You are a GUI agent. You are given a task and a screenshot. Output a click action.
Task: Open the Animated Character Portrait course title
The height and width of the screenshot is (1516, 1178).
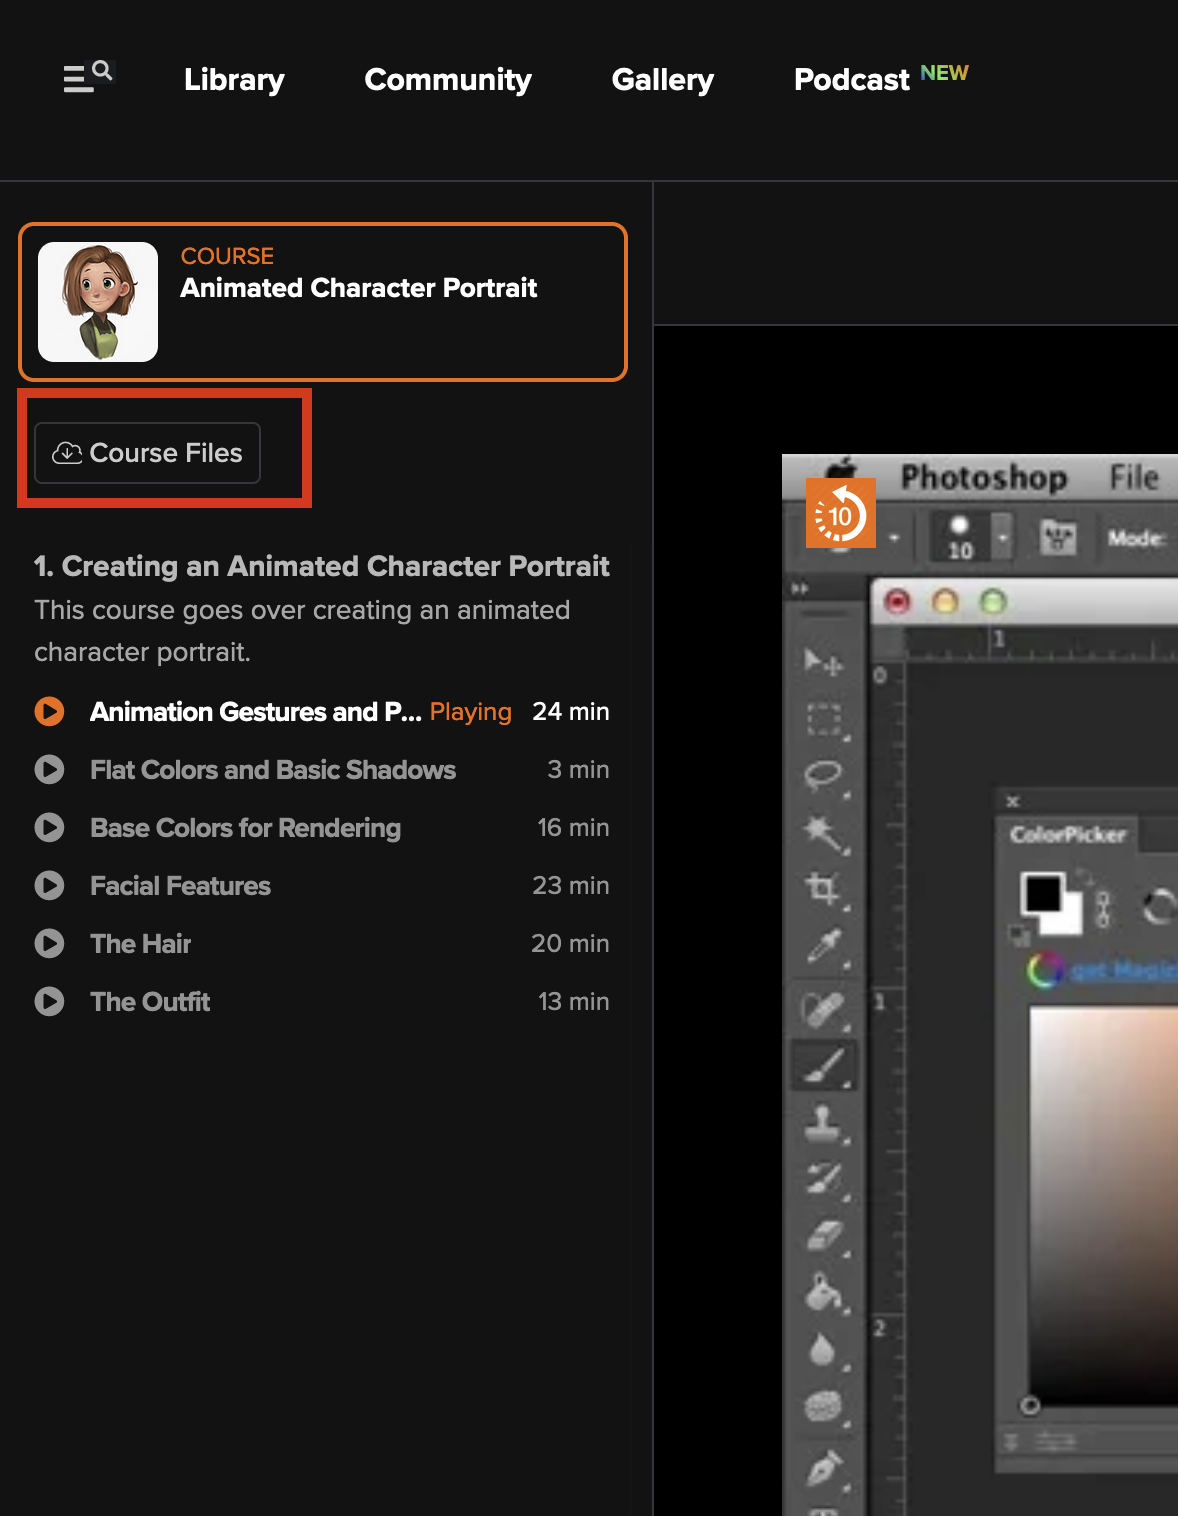(x=358, y=288)
